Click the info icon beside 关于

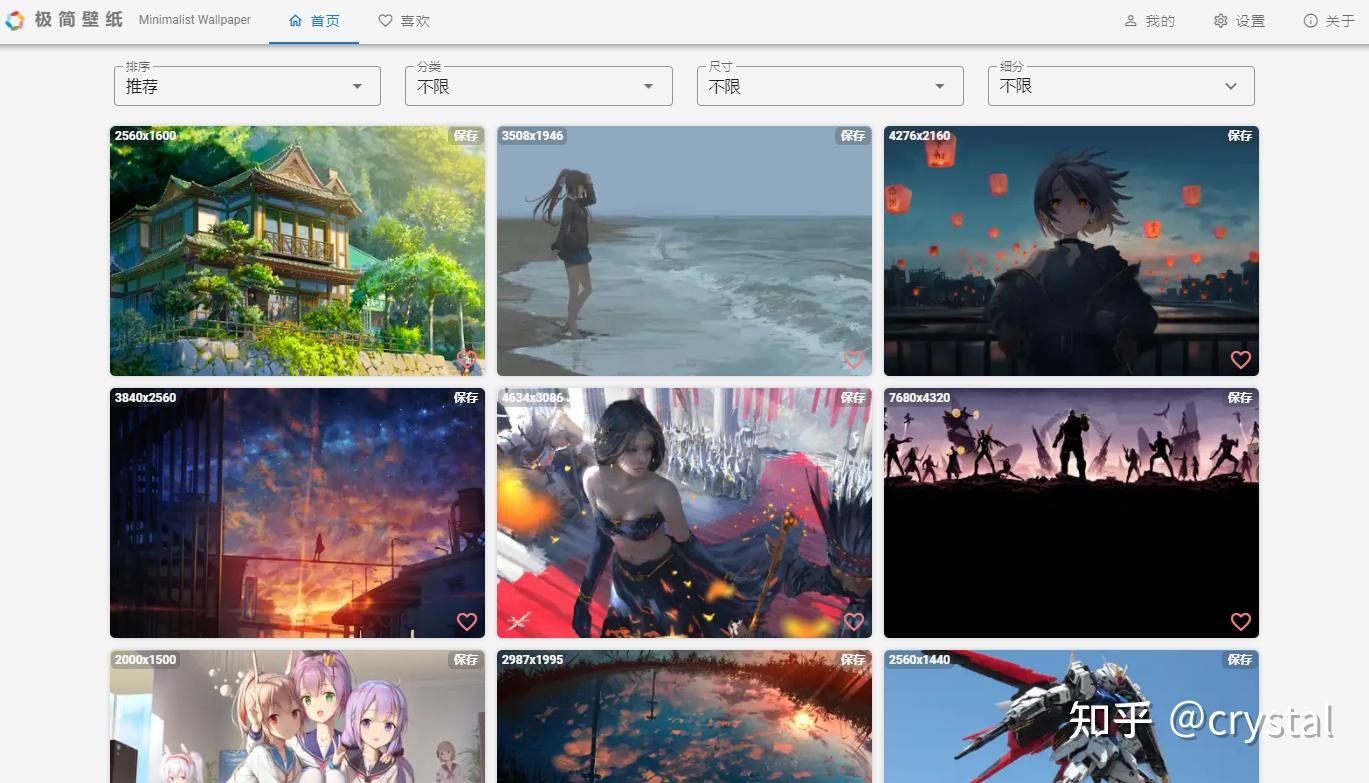click(1310, 20)
